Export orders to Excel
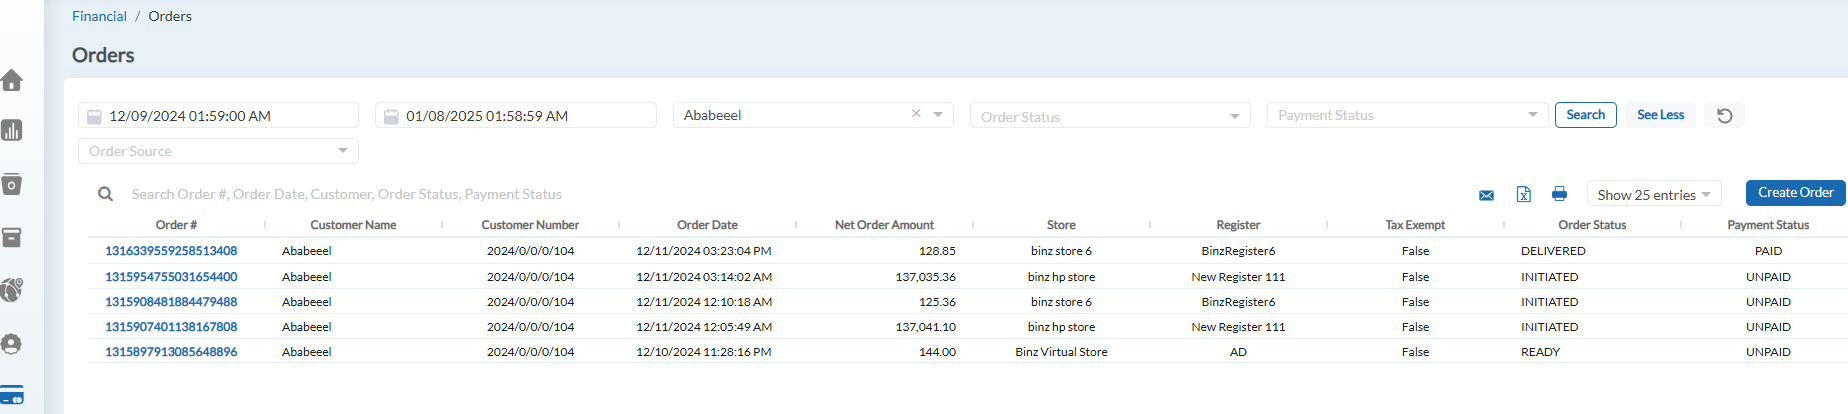 1523,194
